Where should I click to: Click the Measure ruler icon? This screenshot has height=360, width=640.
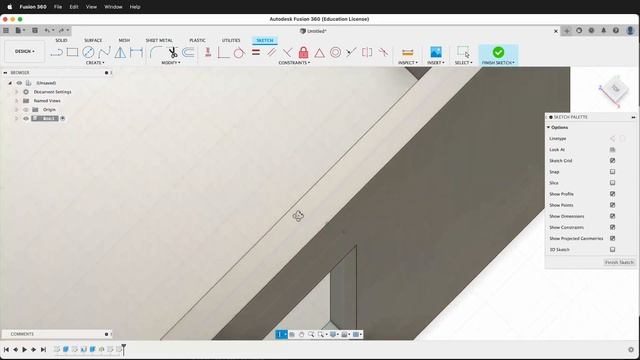tap(407, 52)
